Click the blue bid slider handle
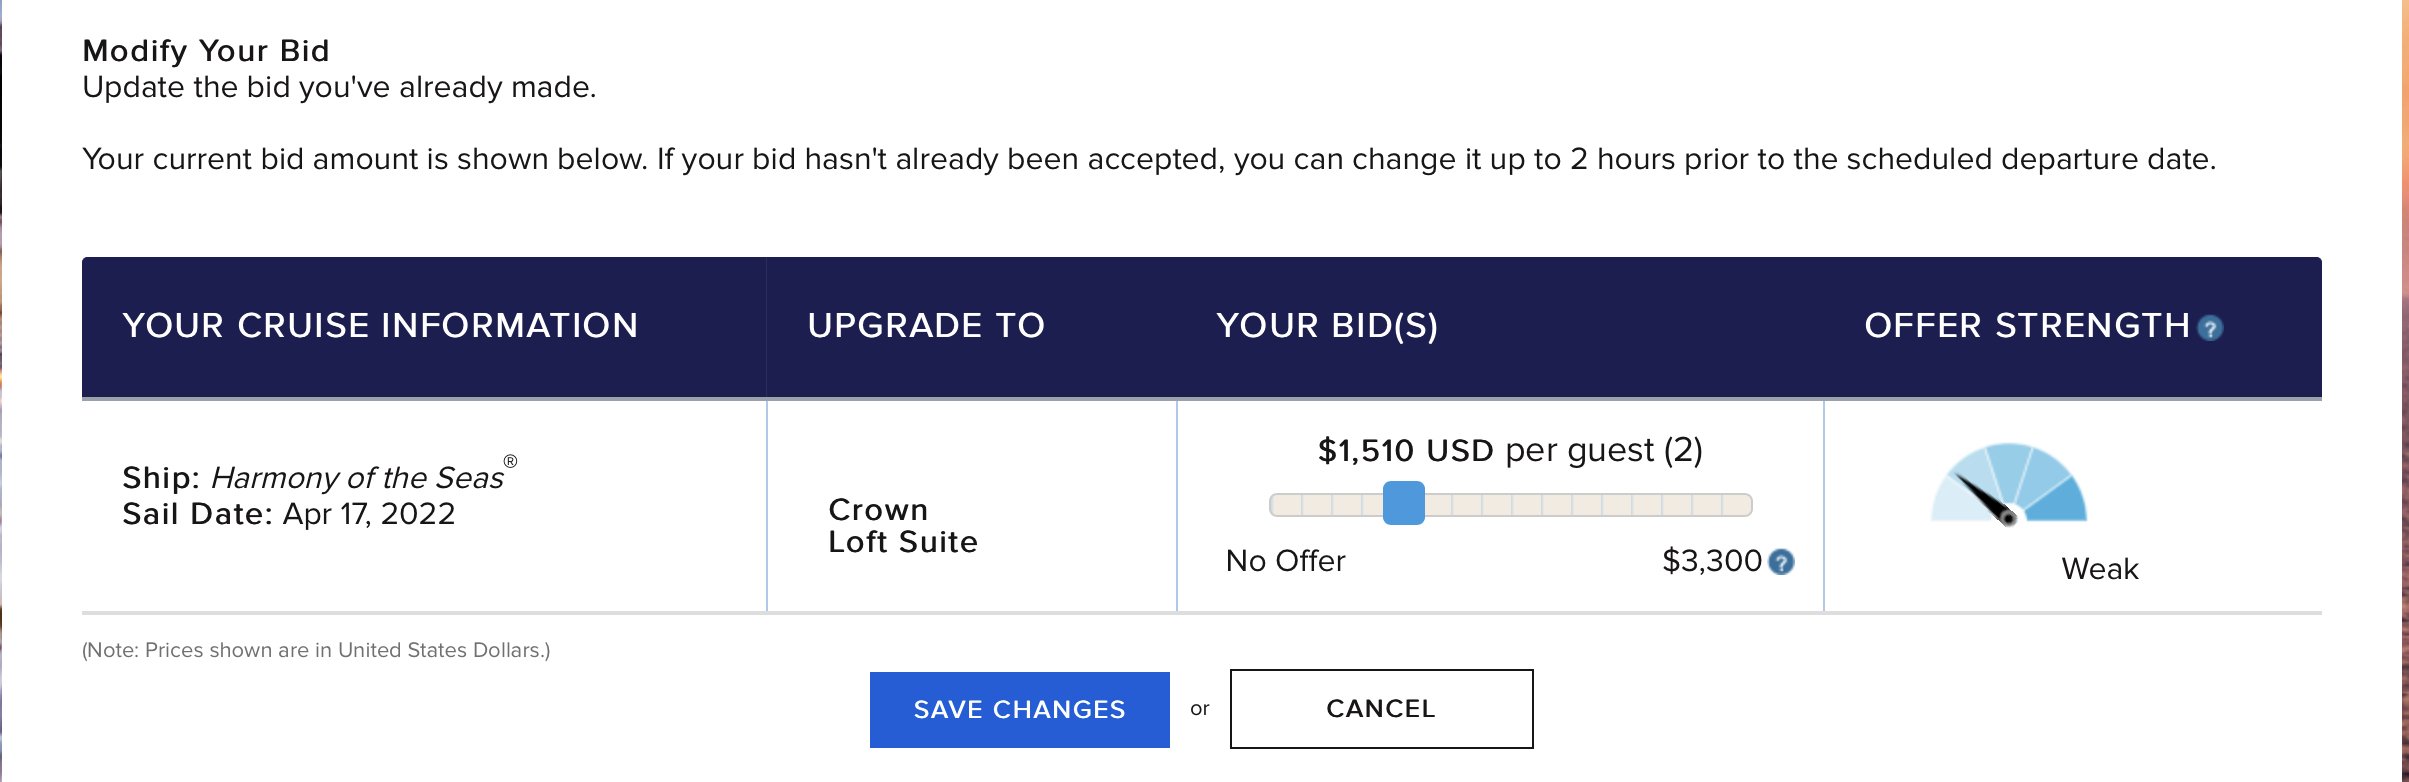This screenshot has width=2409, height=782. tap(1403, 503)
